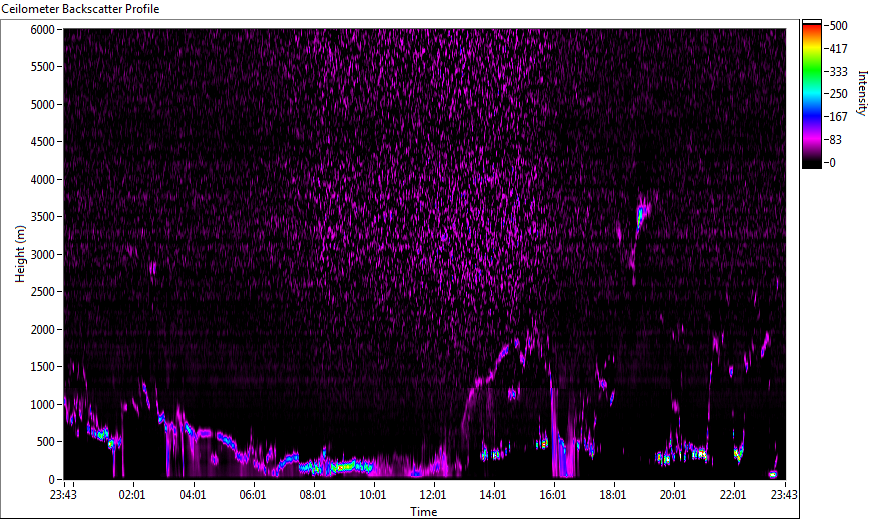Select the 2000 height axis value
Viewport: 872px width, 519px height.
(42, 330)
